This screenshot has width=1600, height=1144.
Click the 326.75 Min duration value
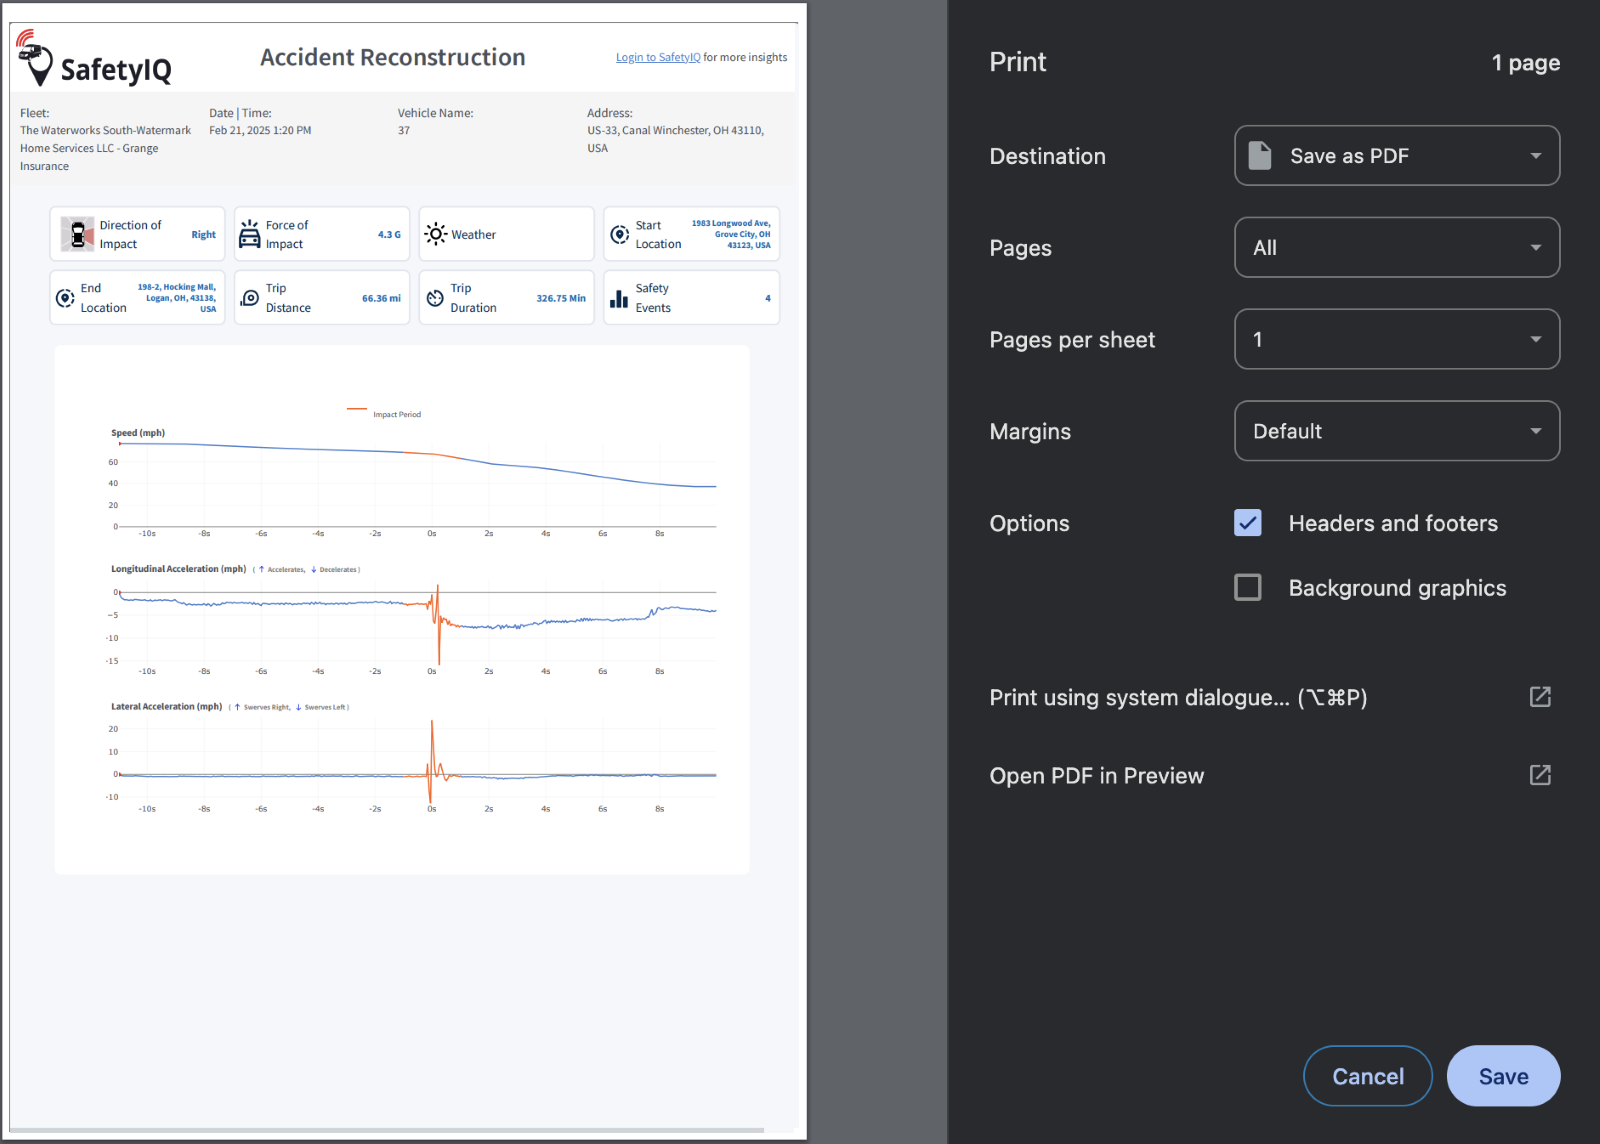click(x=561, y=298)
